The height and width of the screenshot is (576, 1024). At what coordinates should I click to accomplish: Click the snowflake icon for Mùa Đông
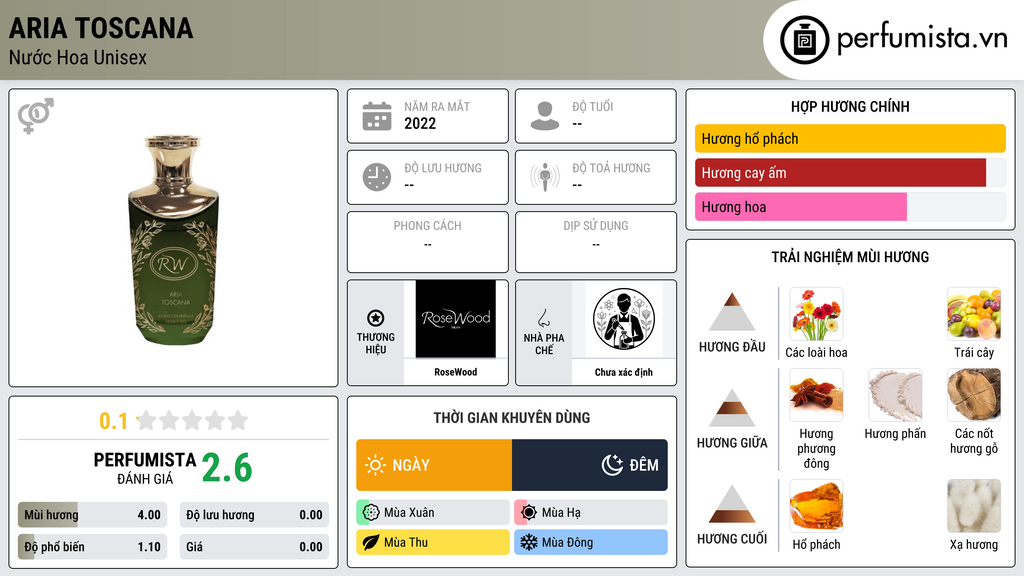529,542
